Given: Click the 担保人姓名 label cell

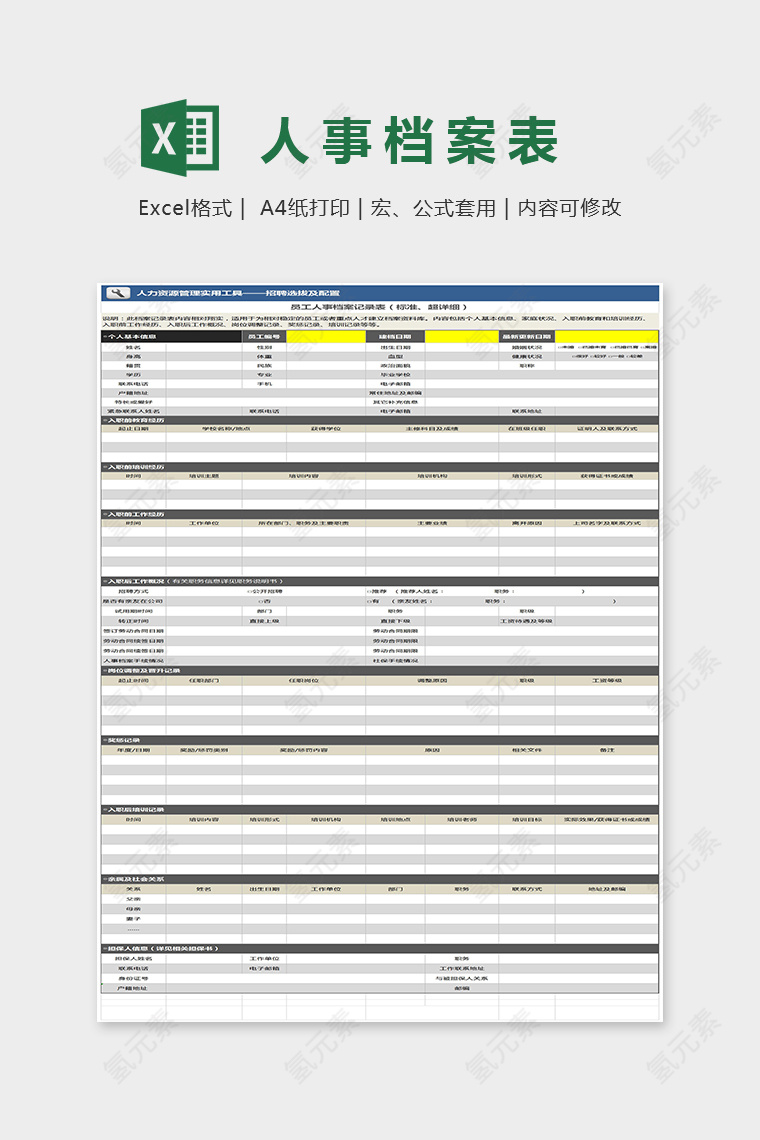Looking at the screenshot, I should tap(134, 959).
